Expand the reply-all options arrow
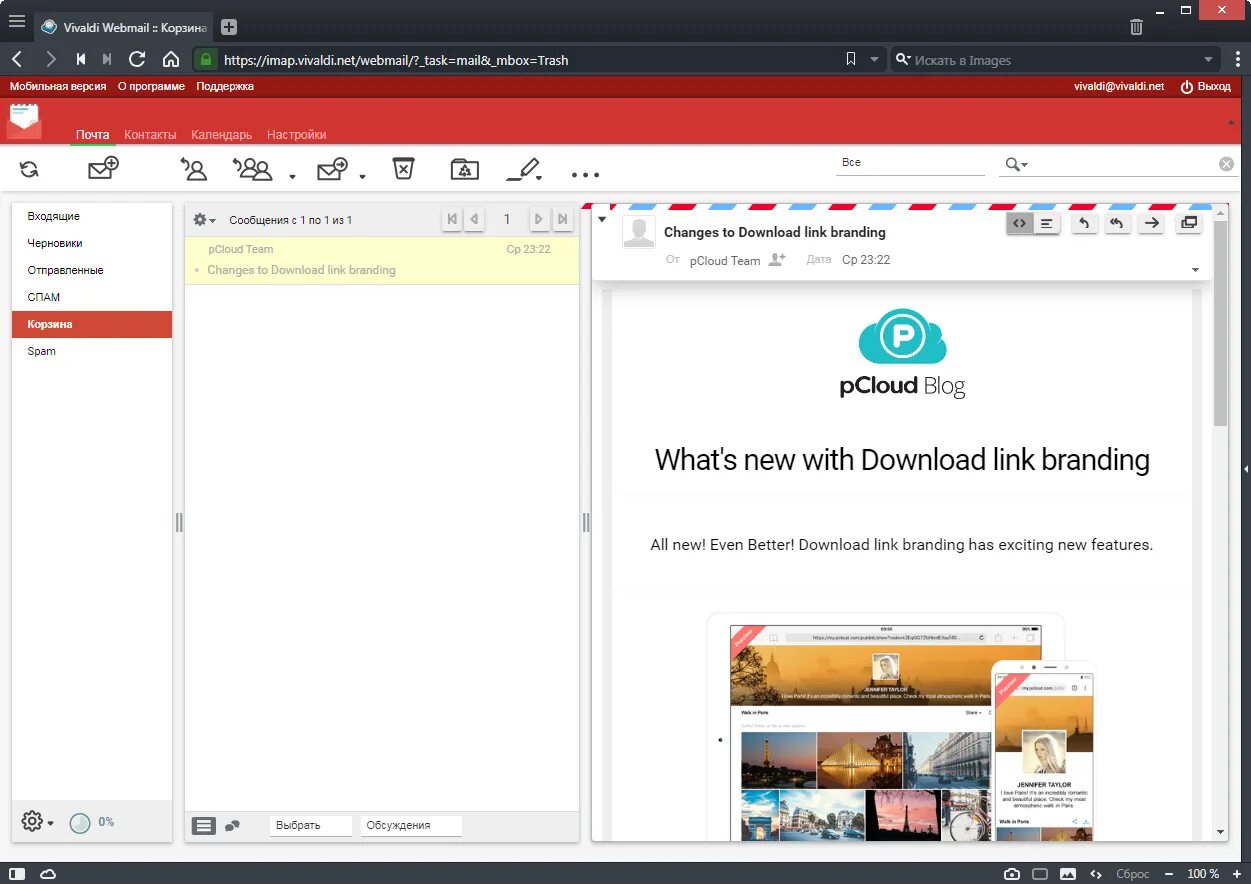The width and height of the screenshot is (1251, 884). [x=292, y=177]
